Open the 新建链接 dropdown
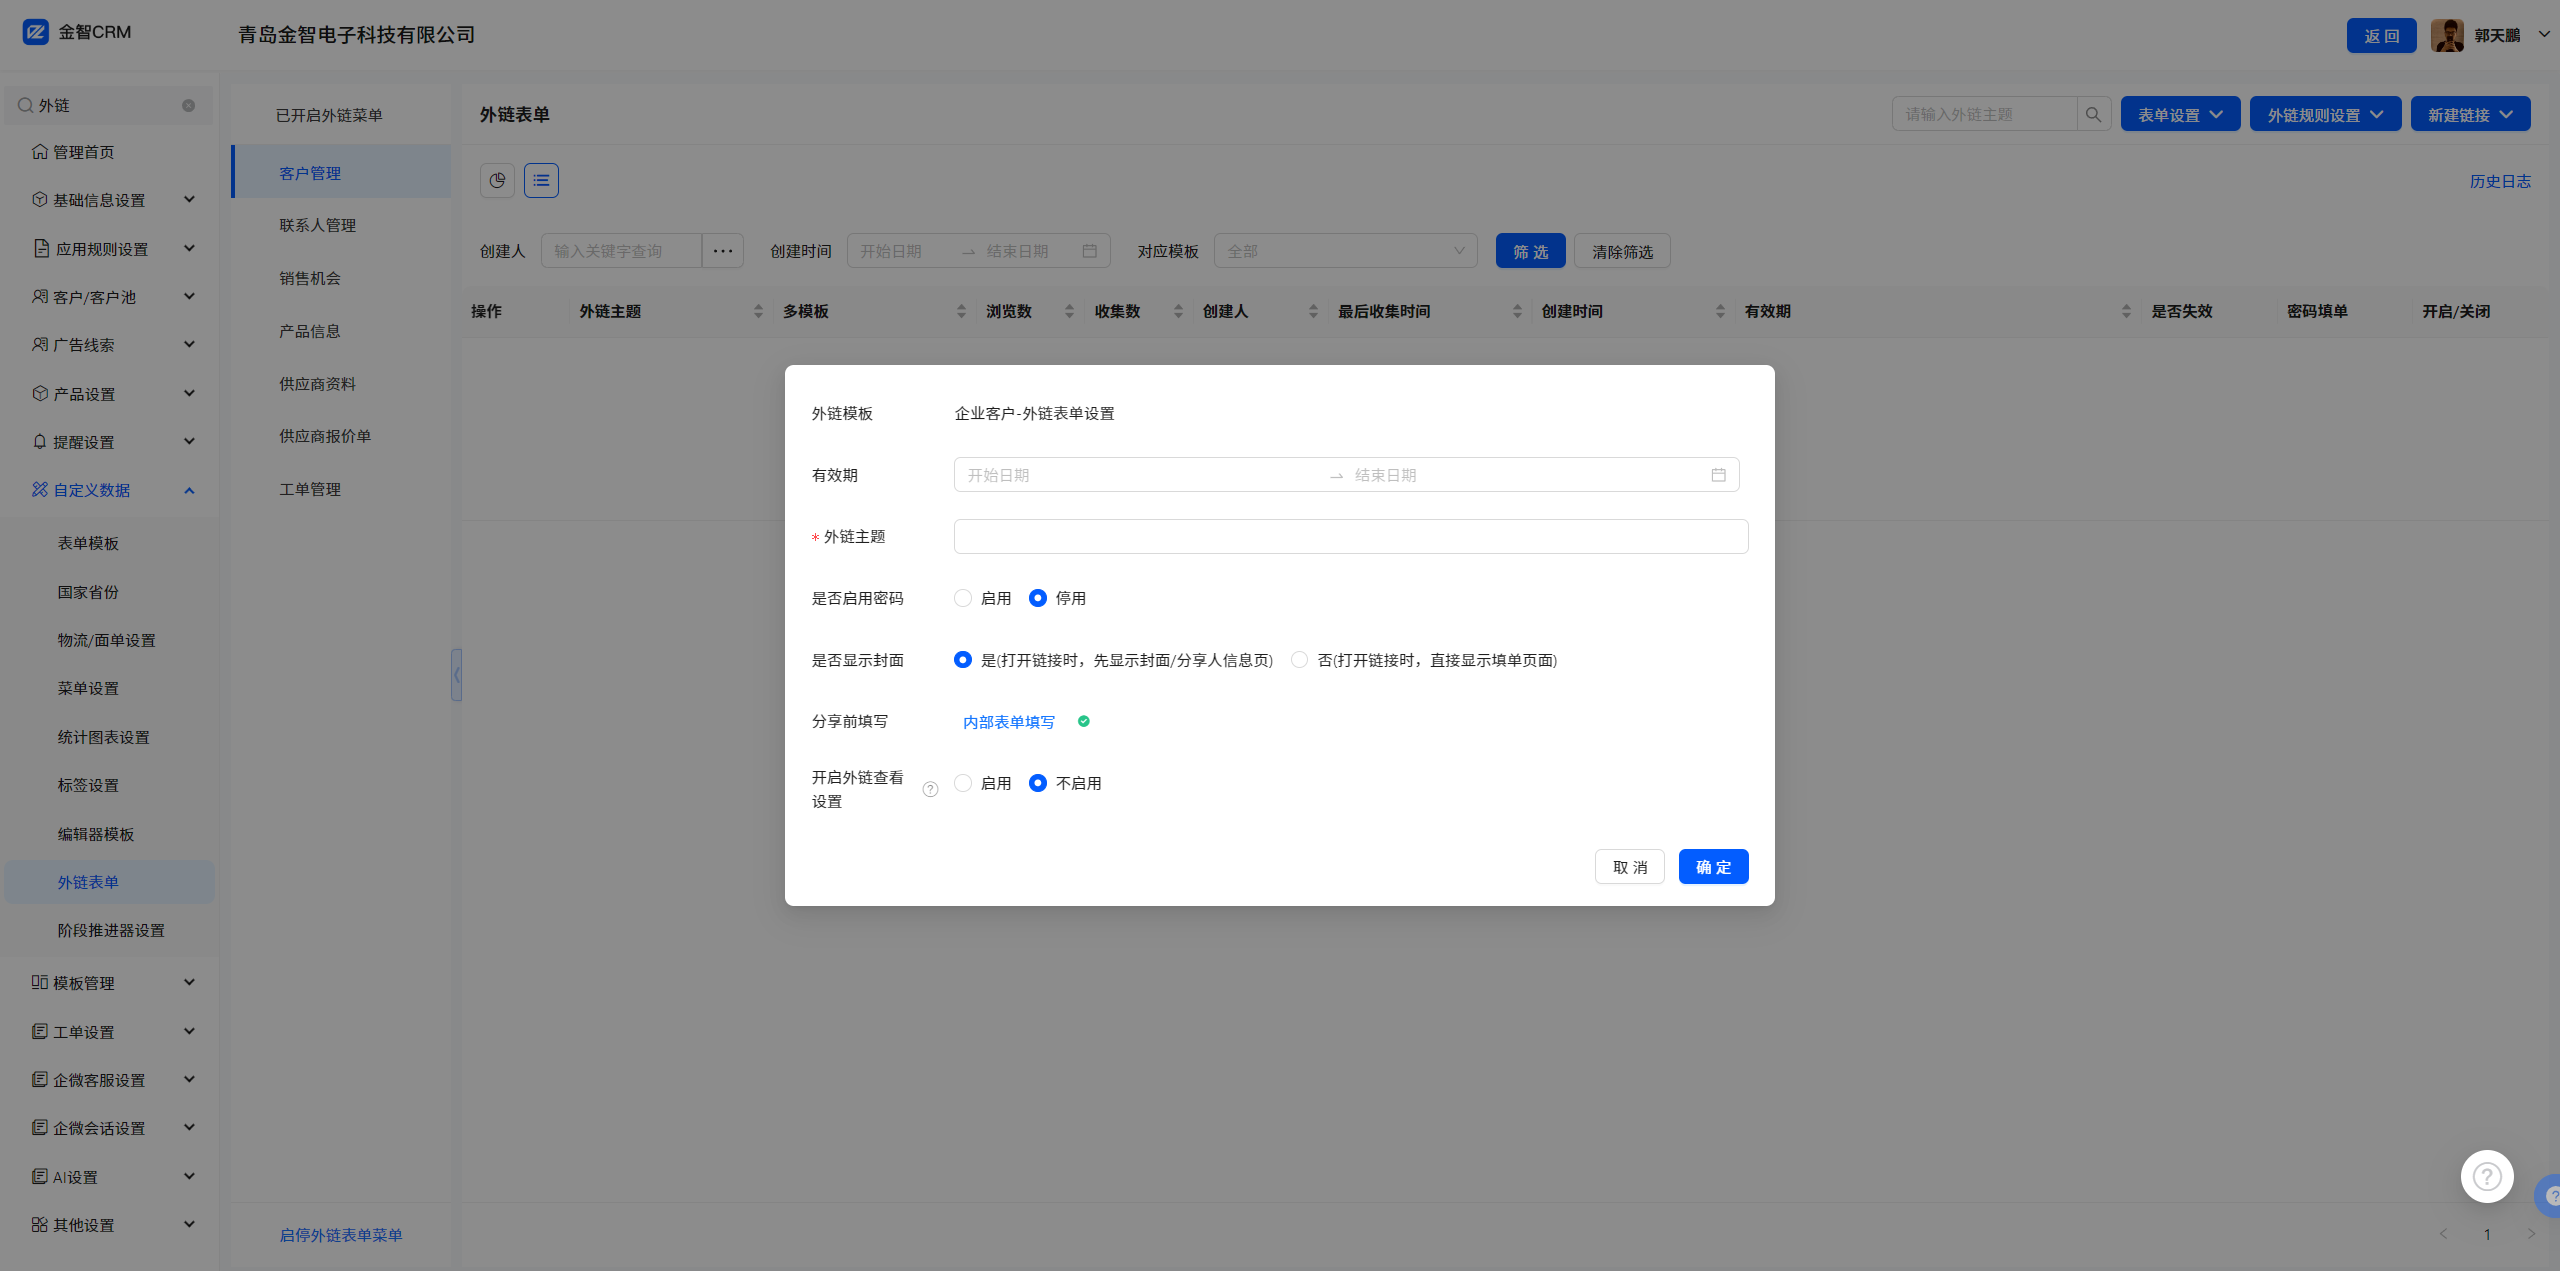Viewport: 2560px width, 1271px height. pyautogui.click(x=2470, y=115)
